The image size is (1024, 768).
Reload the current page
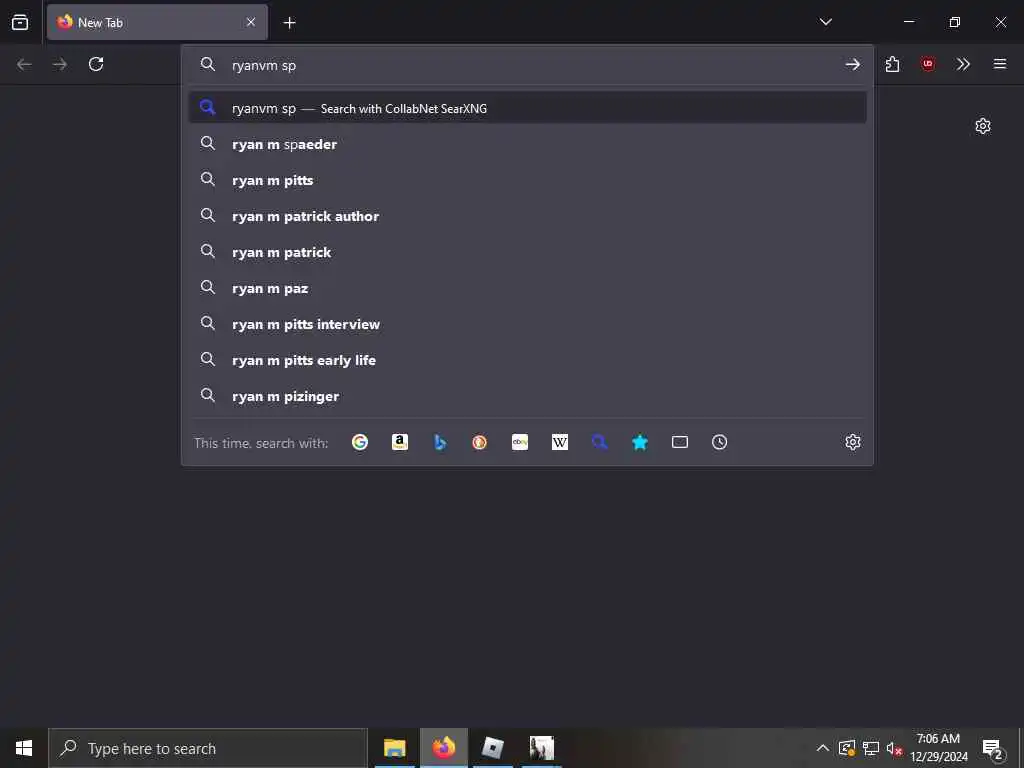[96, 64]
